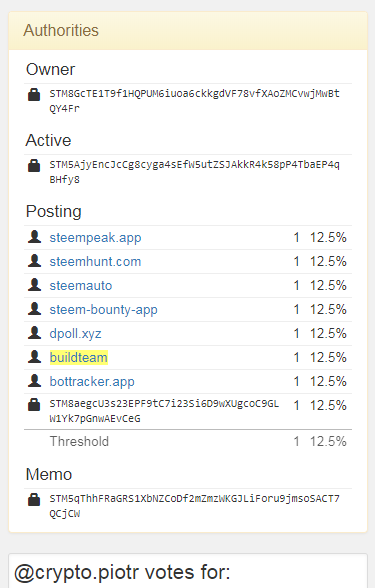Click the person icon beside dpoll.xyz
The height and width of the screenshot is (588, 375).
click(34, 333)
